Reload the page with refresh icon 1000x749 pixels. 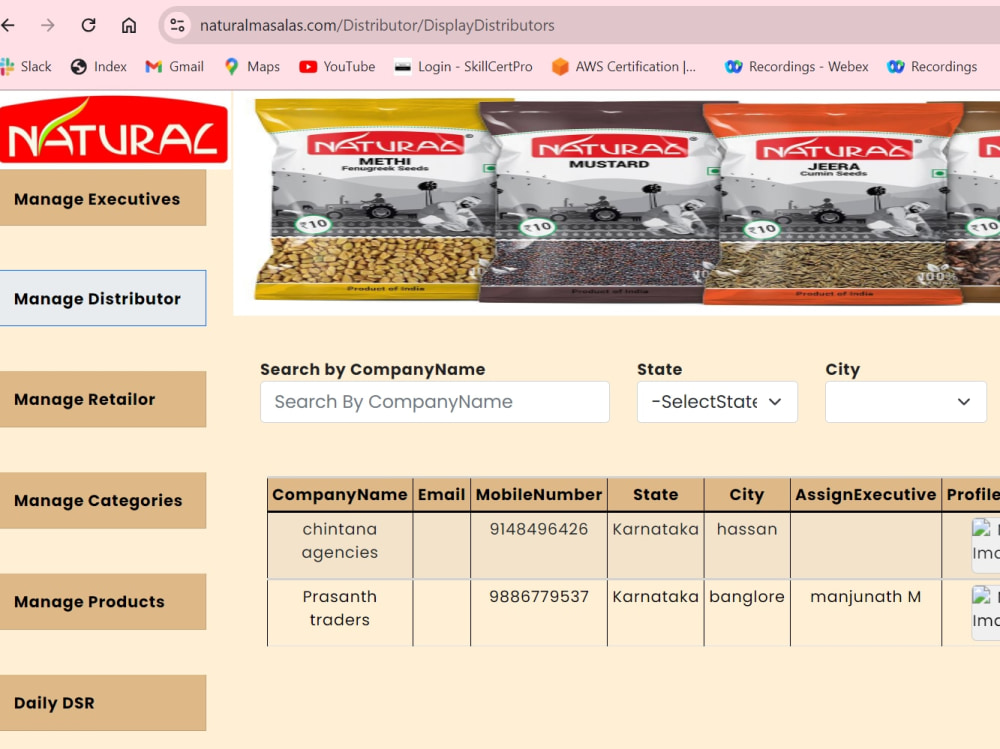[89, 26]
